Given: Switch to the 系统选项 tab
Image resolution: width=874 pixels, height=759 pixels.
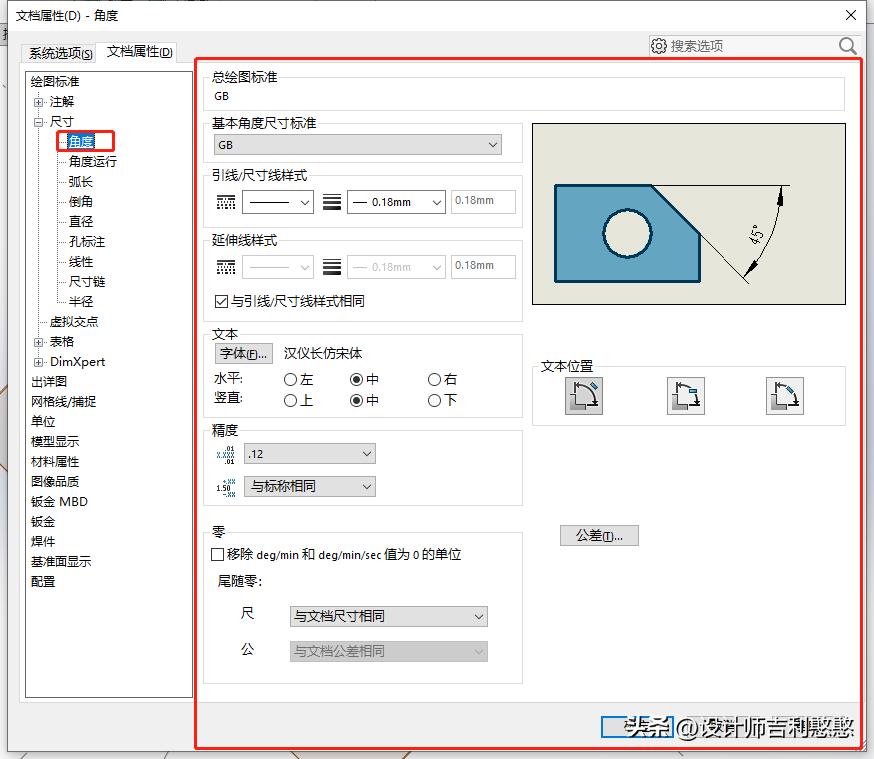Looking at the screenshot, I should (x=57, y=53).
